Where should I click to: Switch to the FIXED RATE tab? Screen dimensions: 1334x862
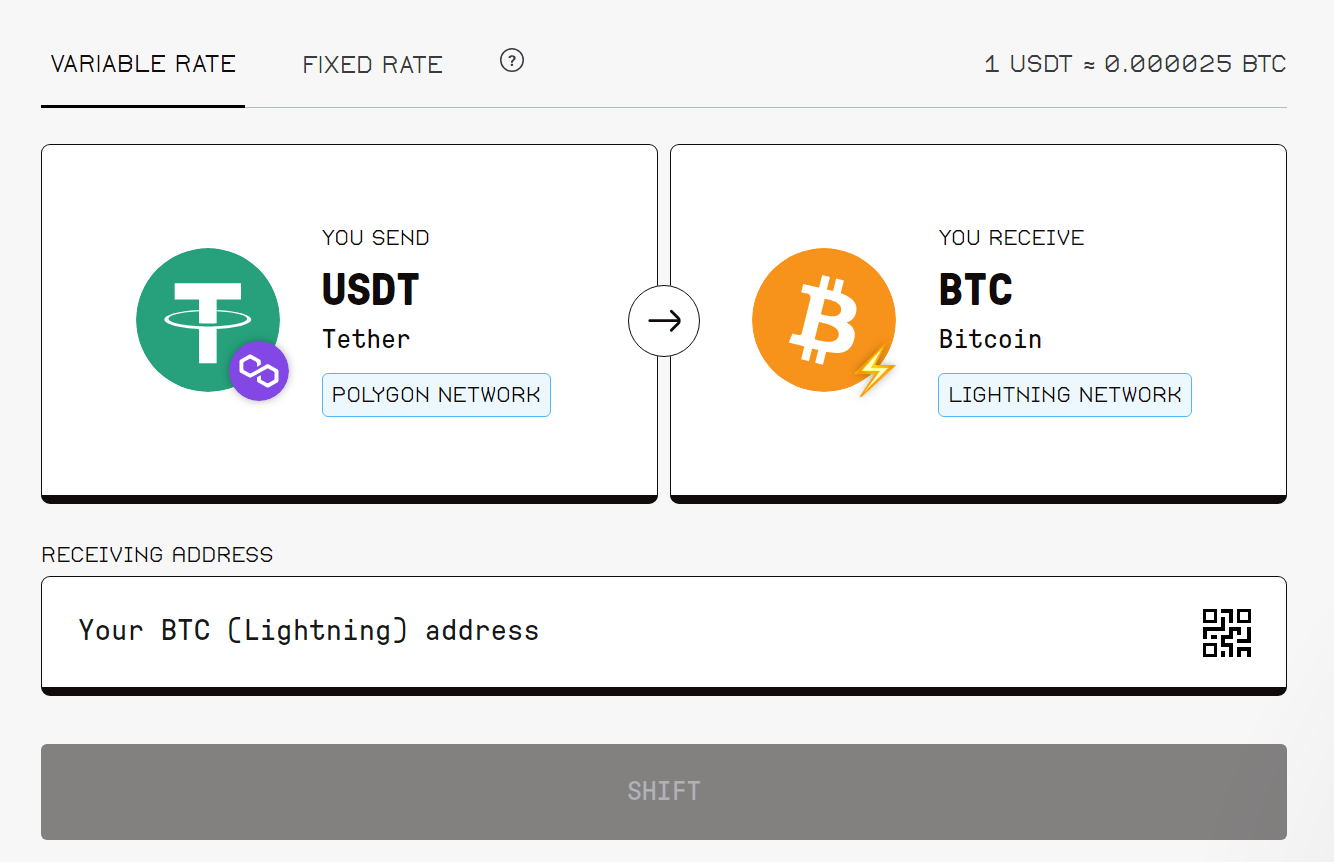pyautogui.click(x=372, y=64)
